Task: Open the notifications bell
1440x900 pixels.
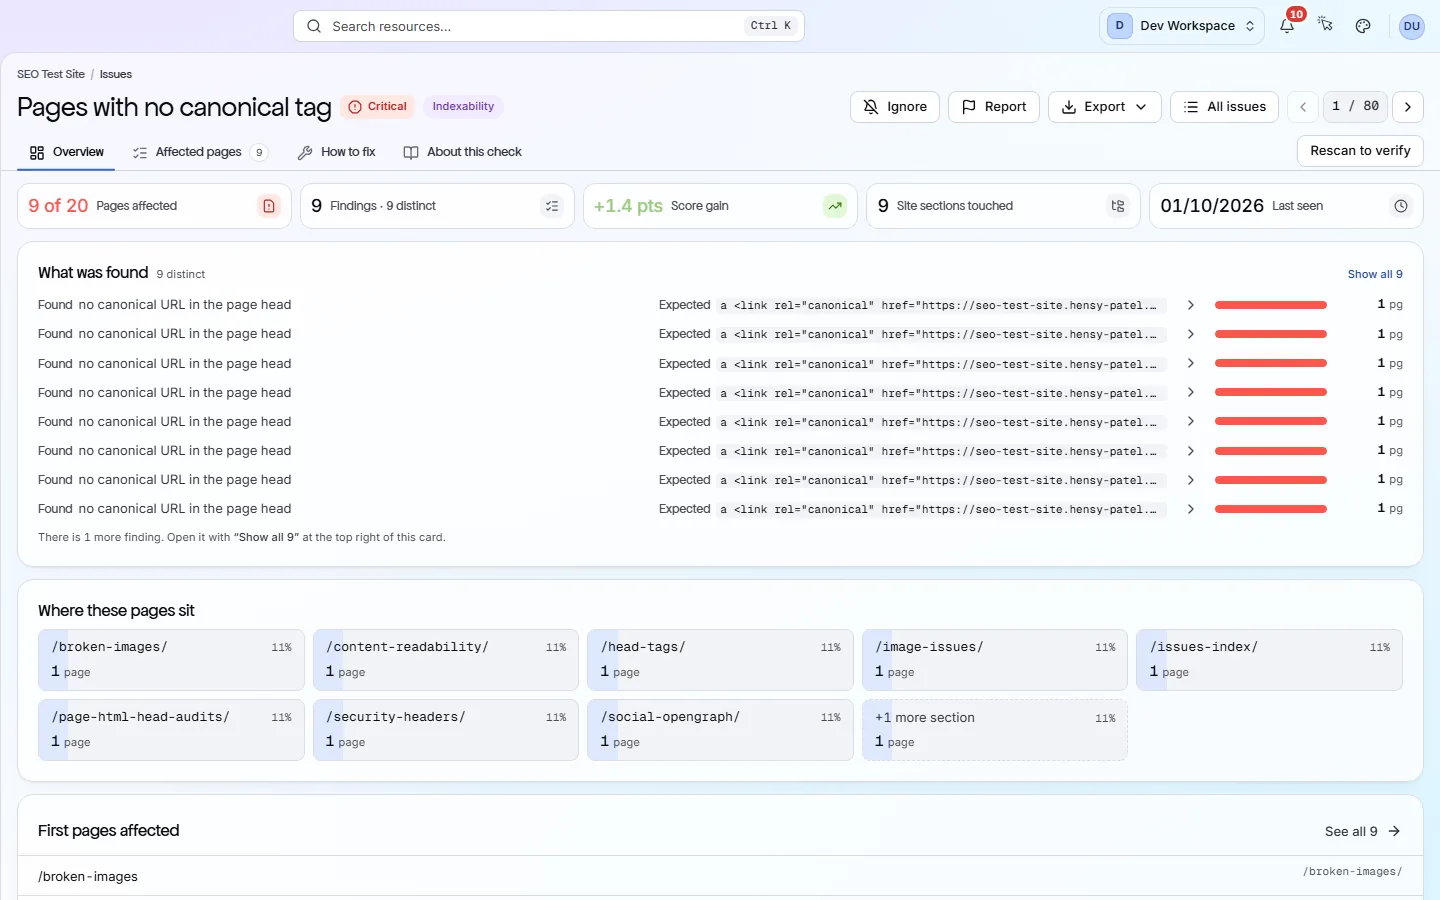Action: 1287,26
